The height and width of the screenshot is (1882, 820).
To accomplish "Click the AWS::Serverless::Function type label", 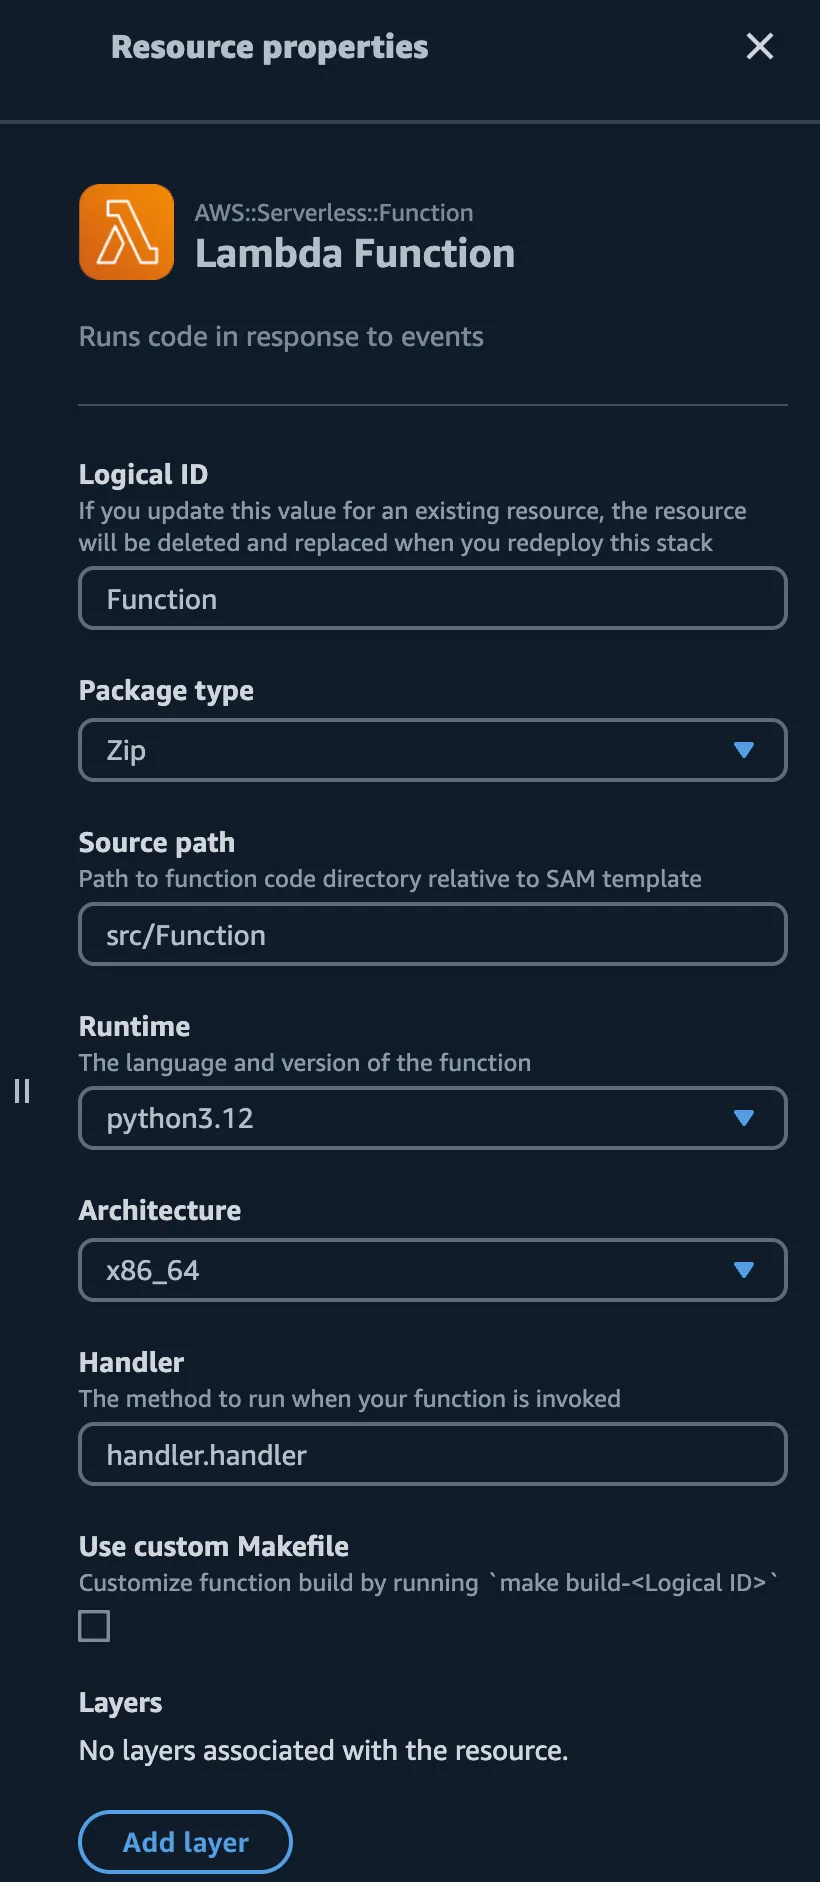I will coord(334,212).
